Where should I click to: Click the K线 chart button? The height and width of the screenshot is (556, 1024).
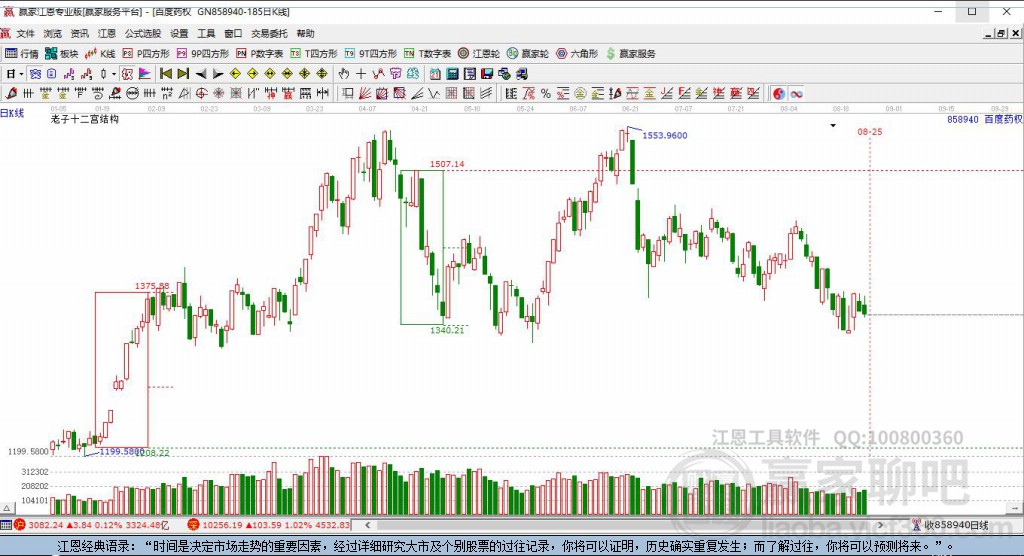click(x=100, y=54)
